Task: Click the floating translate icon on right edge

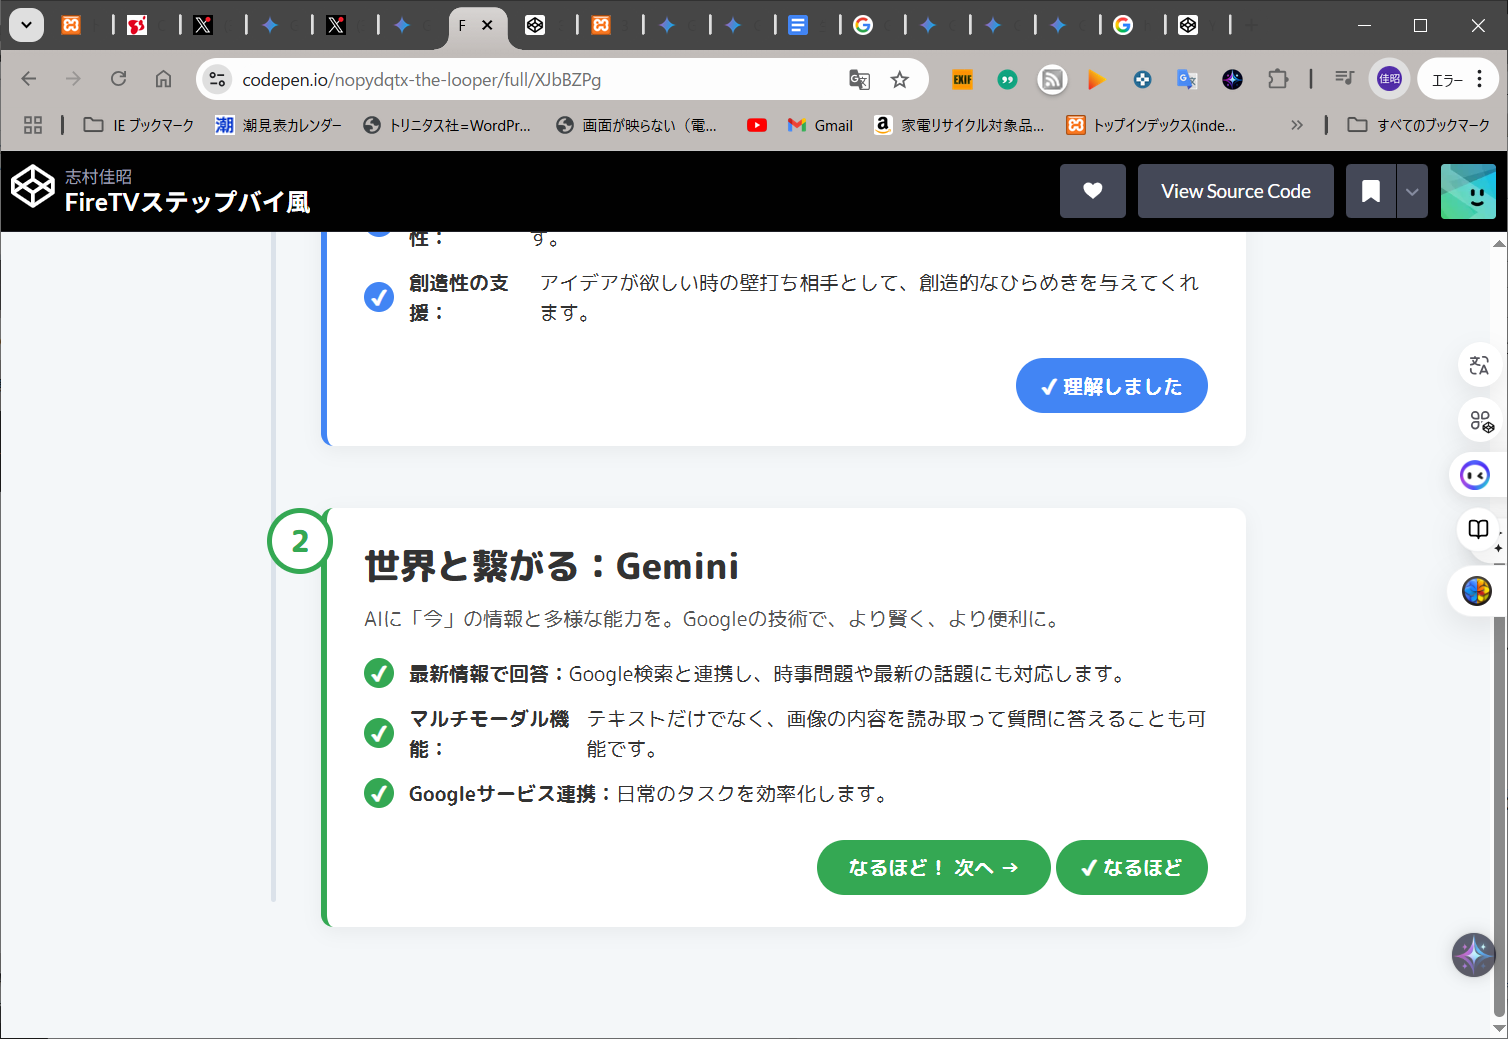Action: (1479, 366)
